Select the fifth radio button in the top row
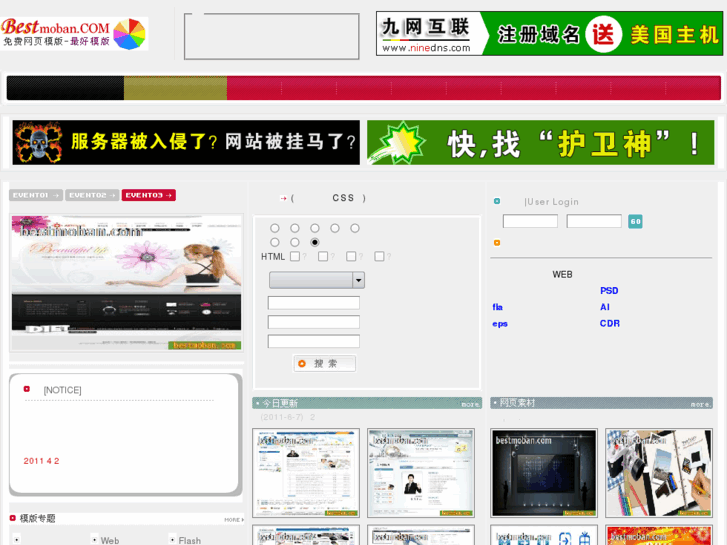727x545 pixels. point(355,228)
